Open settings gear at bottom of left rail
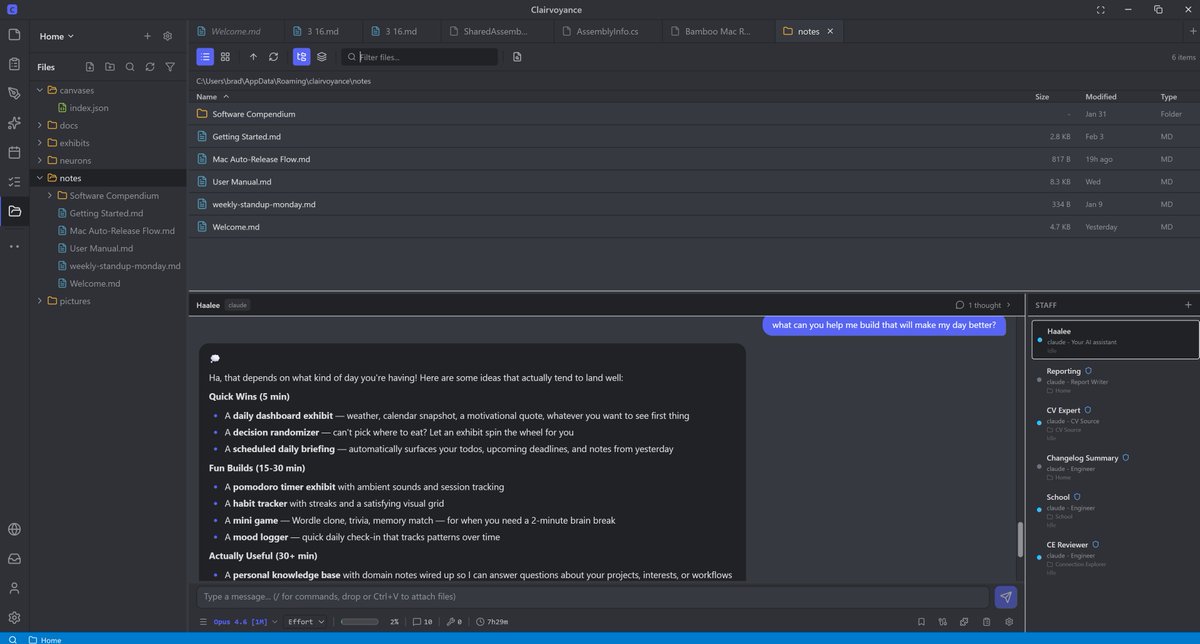The image size is (1200, 644). coord(14,618)
